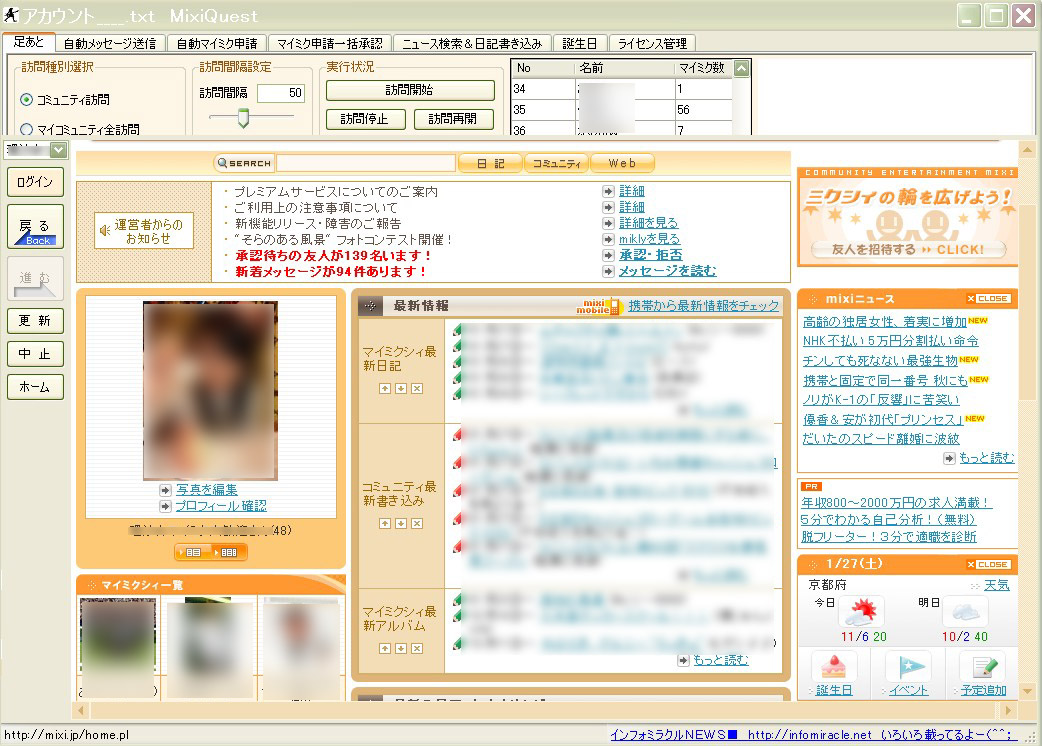Click the ホーム button
This screenshot has width=1042, height=746.
[35, 387]
